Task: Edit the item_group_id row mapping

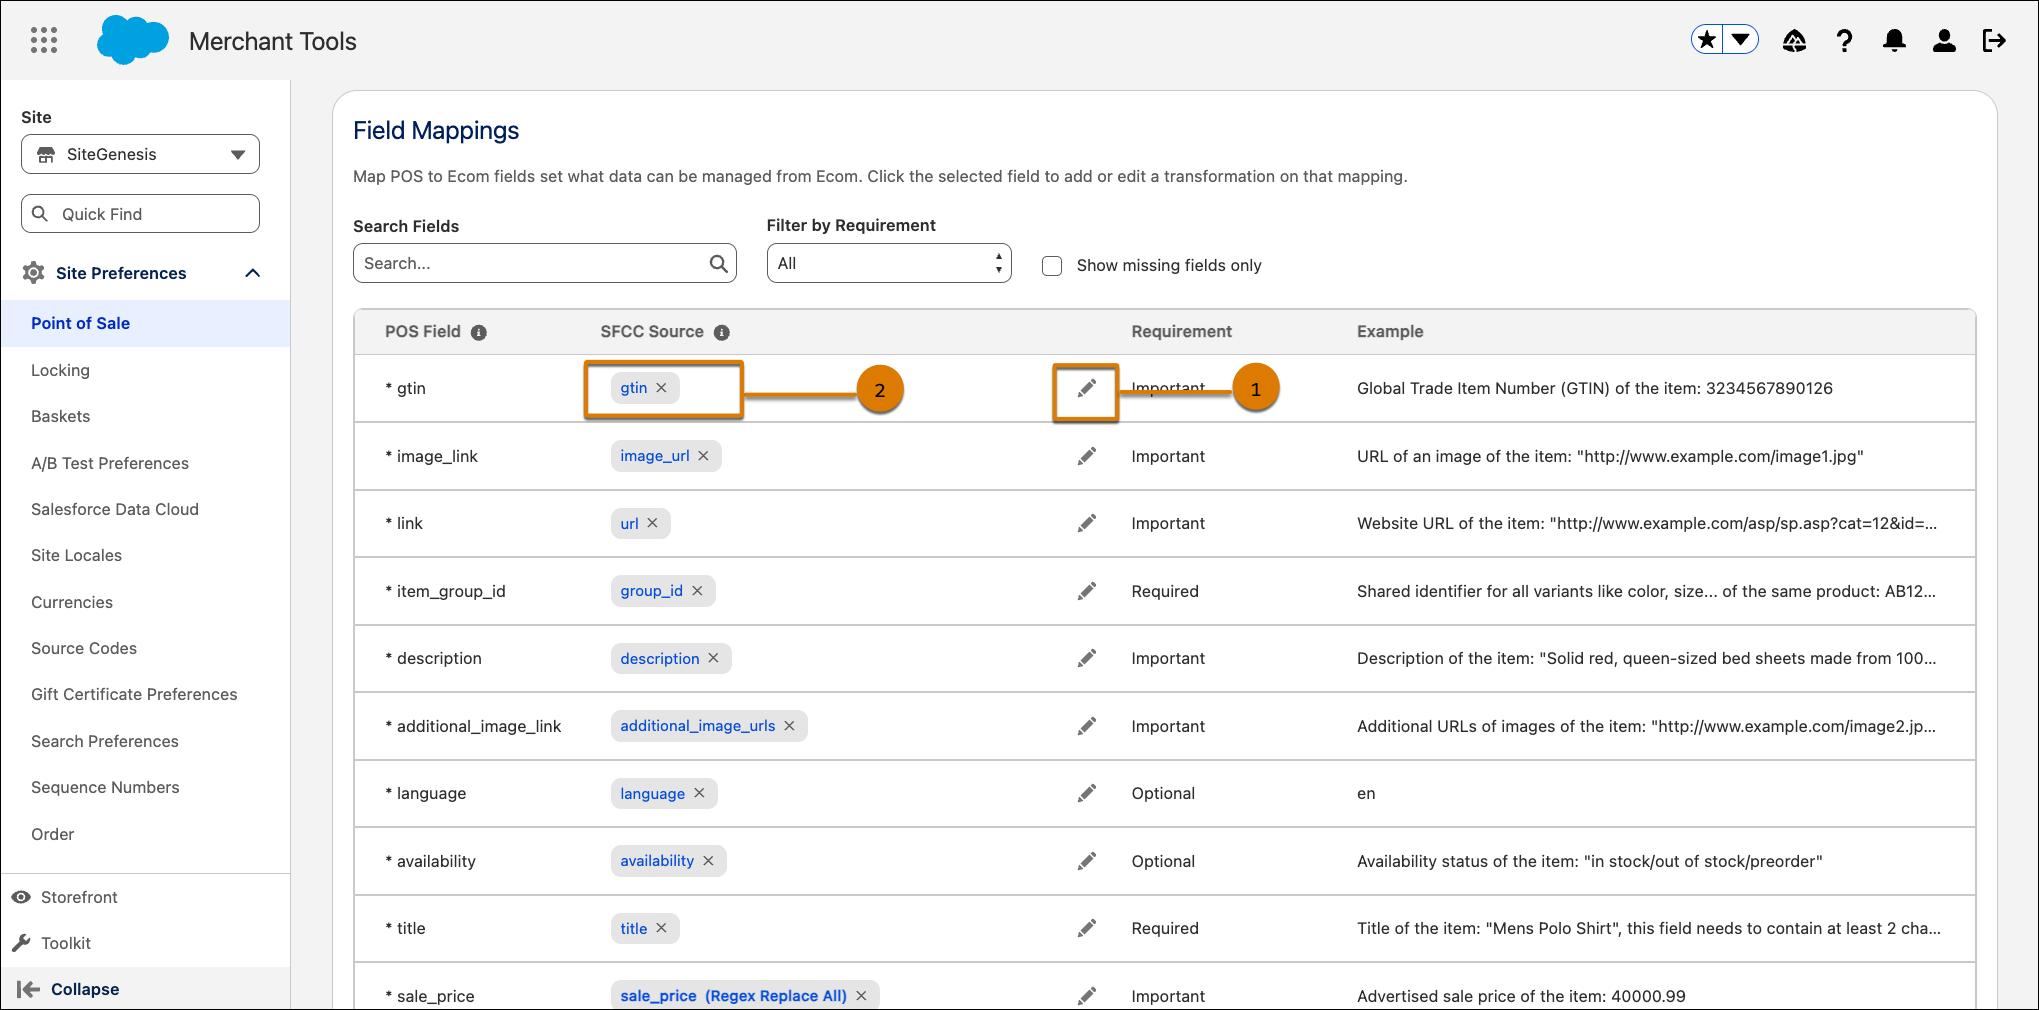Action: click(1086, 591)
